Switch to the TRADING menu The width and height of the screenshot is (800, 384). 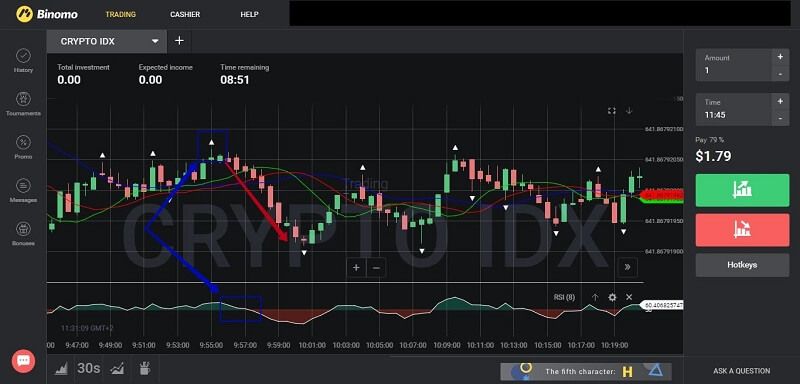[x=120, y=14]
